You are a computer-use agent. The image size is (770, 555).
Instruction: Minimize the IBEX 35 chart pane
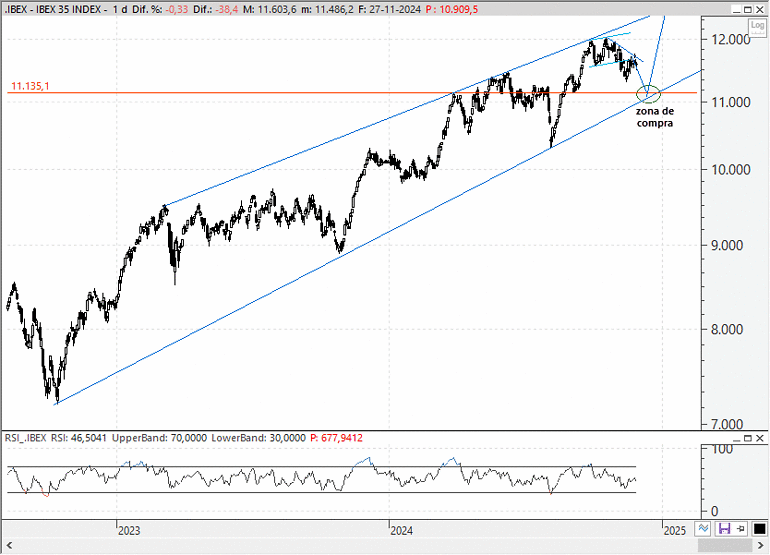click(x=736, y=9)
